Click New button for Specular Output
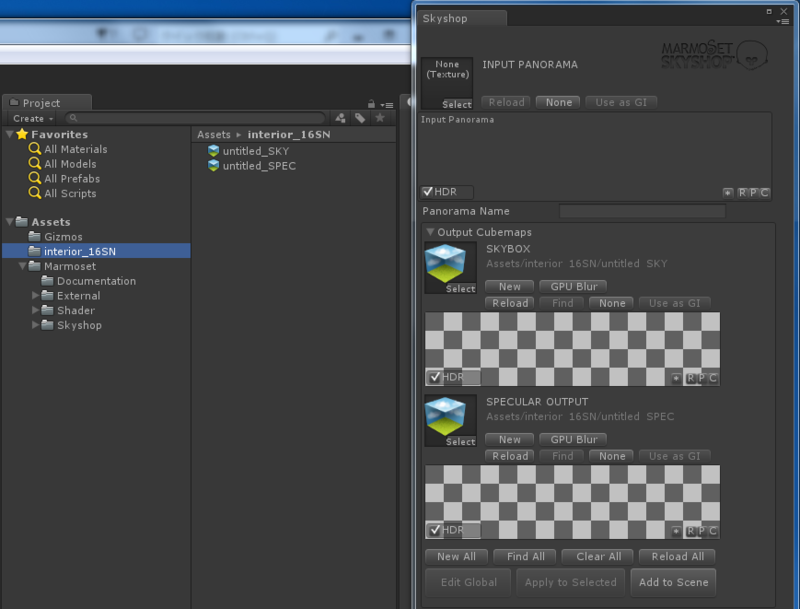Screen dimensions: 800x609 pyautogui.click(x=509, y=440)
